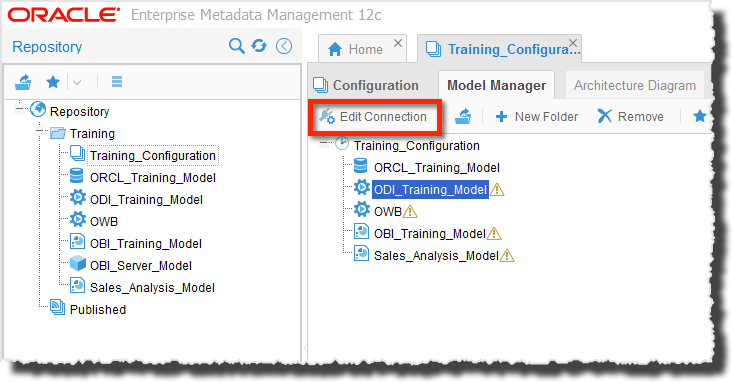Screen dimensions: 733x383
Task: Click warning icon next to OWB
Action: (x=410, y=211)
